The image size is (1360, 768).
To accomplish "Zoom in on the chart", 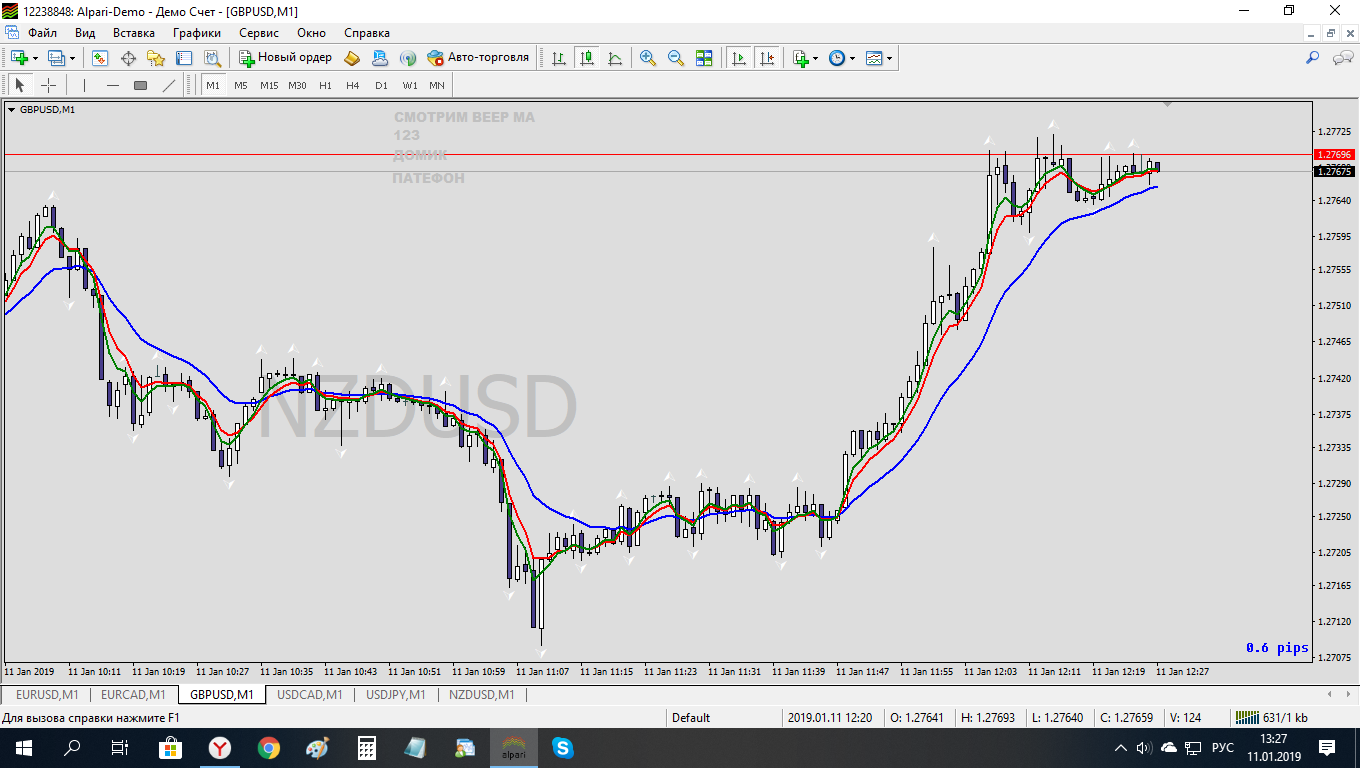I will tap(648, 58).
